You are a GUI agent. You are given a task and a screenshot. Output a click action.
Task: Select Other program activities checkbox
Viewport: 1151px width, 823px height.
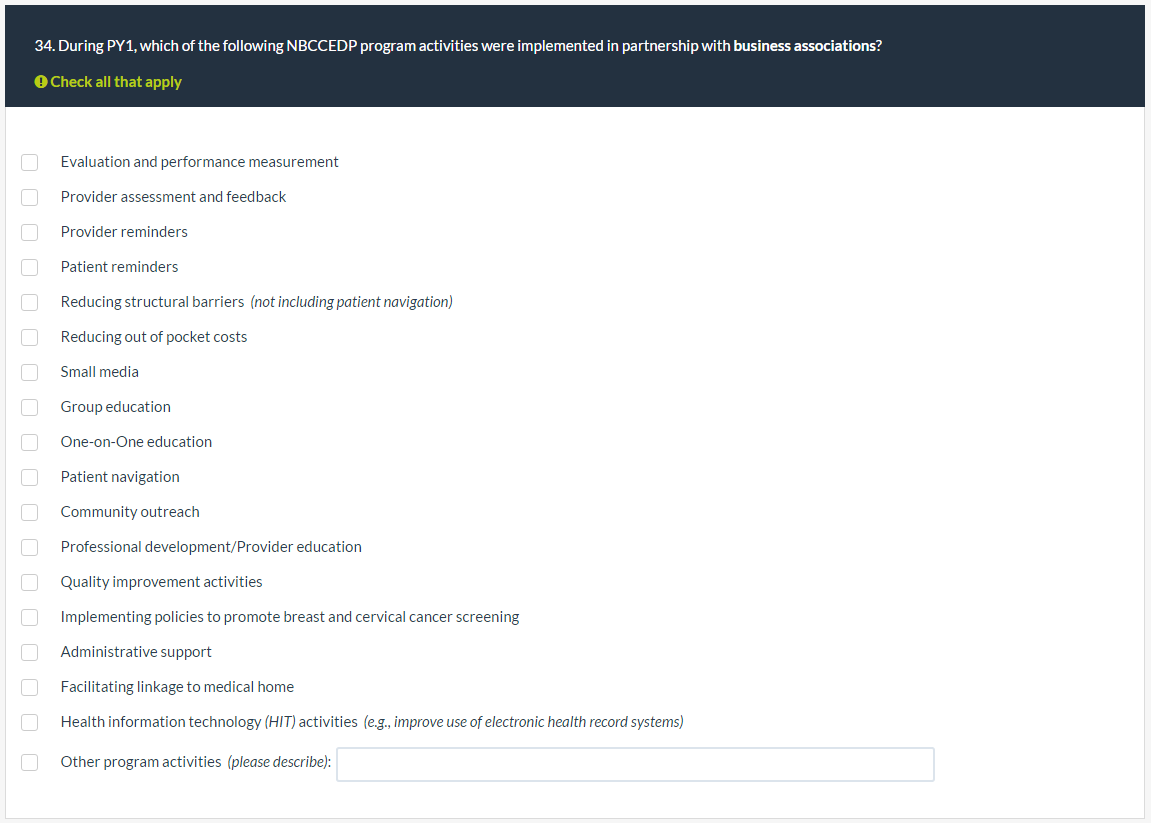coord(30,762)
